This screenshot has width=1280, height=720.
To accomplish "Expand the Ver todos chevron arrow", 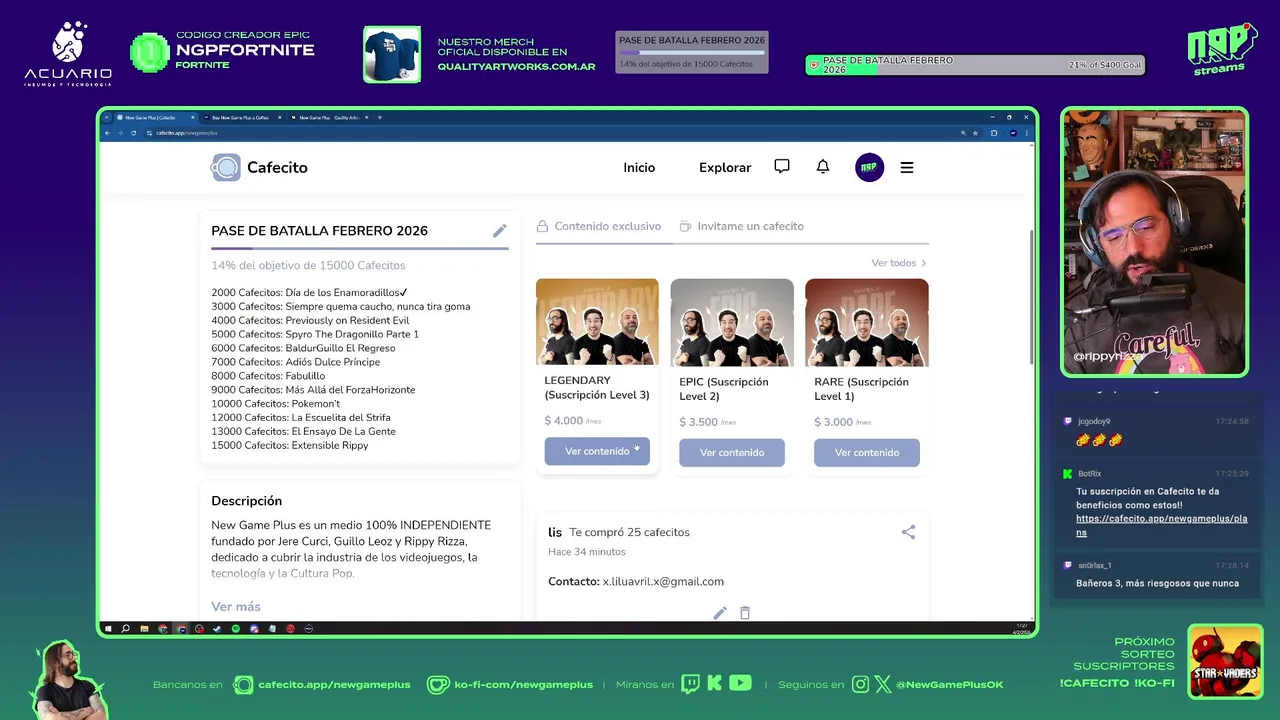I will point(923,263).
